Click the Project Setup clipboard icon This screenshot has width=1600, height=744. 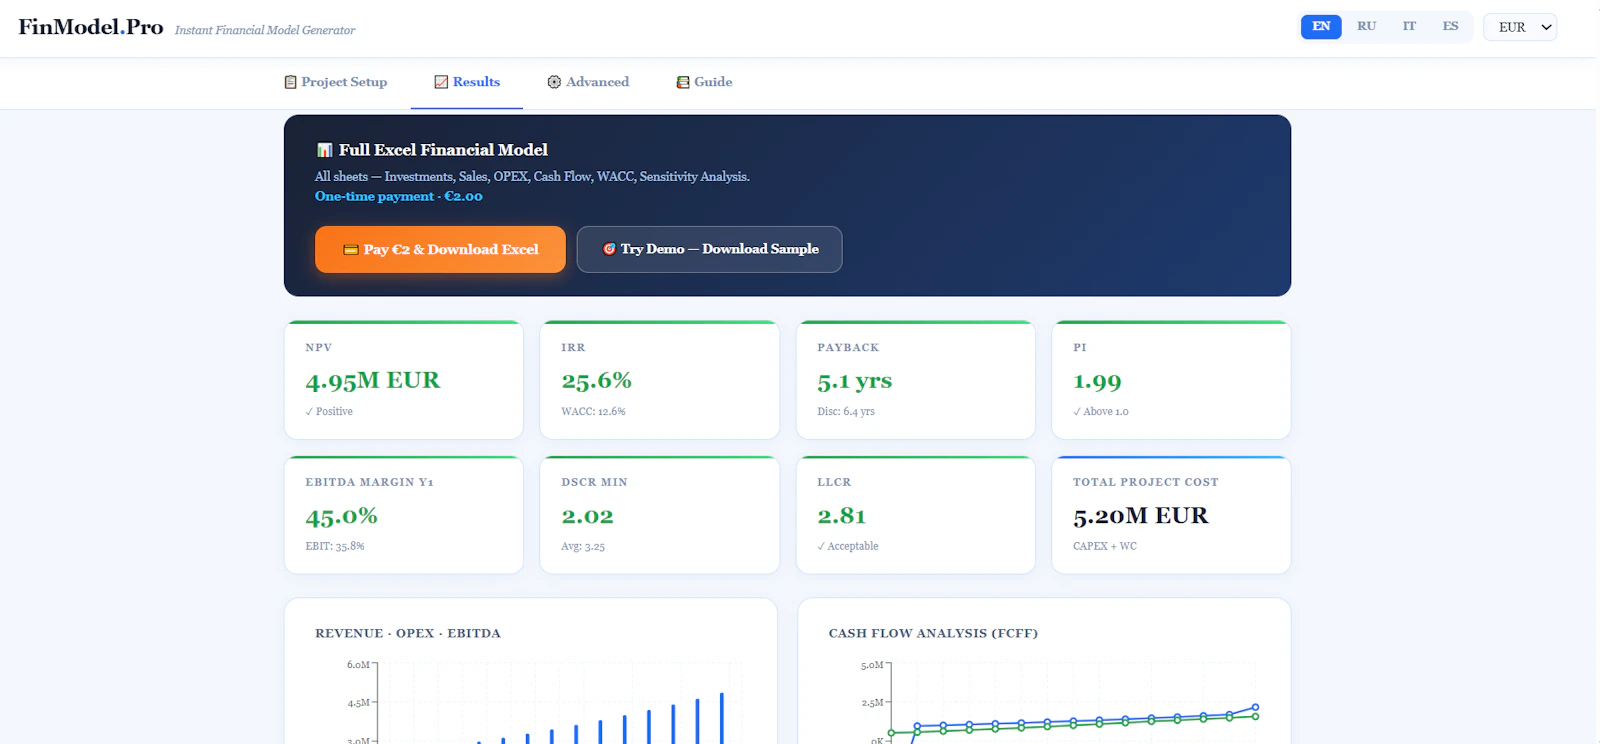point(290,82)
